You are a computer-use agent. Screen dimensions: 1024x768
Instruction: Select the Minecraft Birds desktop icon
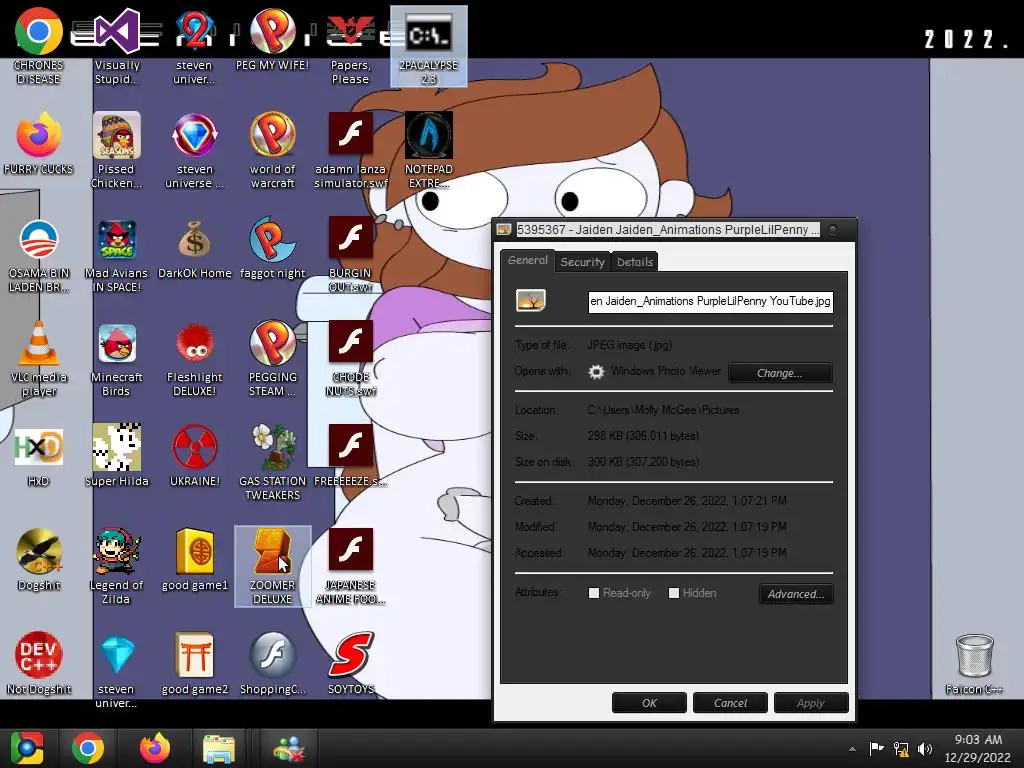116,359
